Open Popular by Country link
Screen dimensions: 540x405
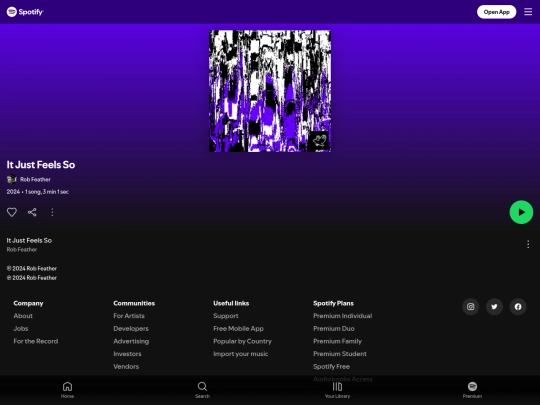(242, 341)
